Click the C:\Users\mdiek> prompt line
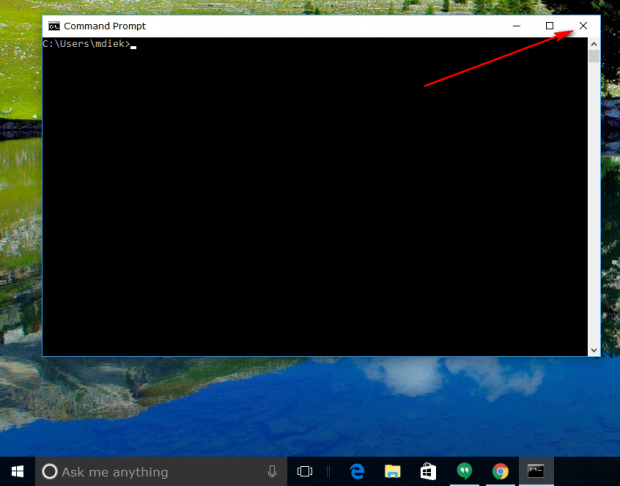 pos(89,44)
